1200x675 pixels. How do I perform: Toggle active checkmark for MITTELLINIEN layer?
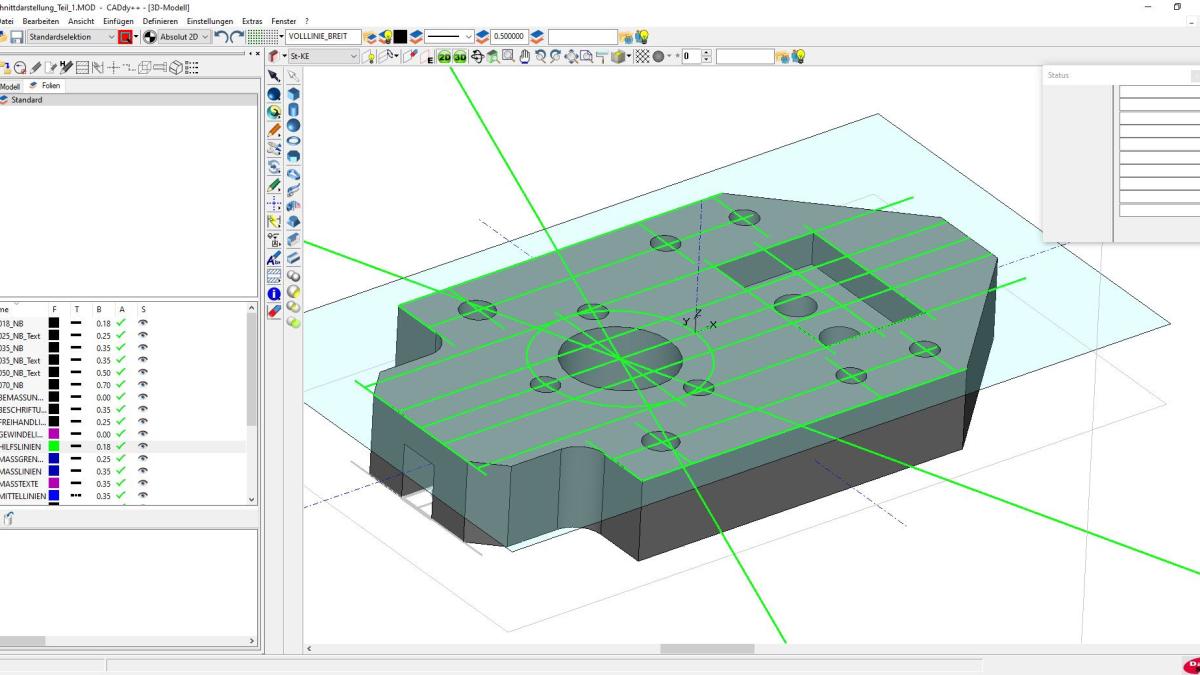[x=121, y=495]
